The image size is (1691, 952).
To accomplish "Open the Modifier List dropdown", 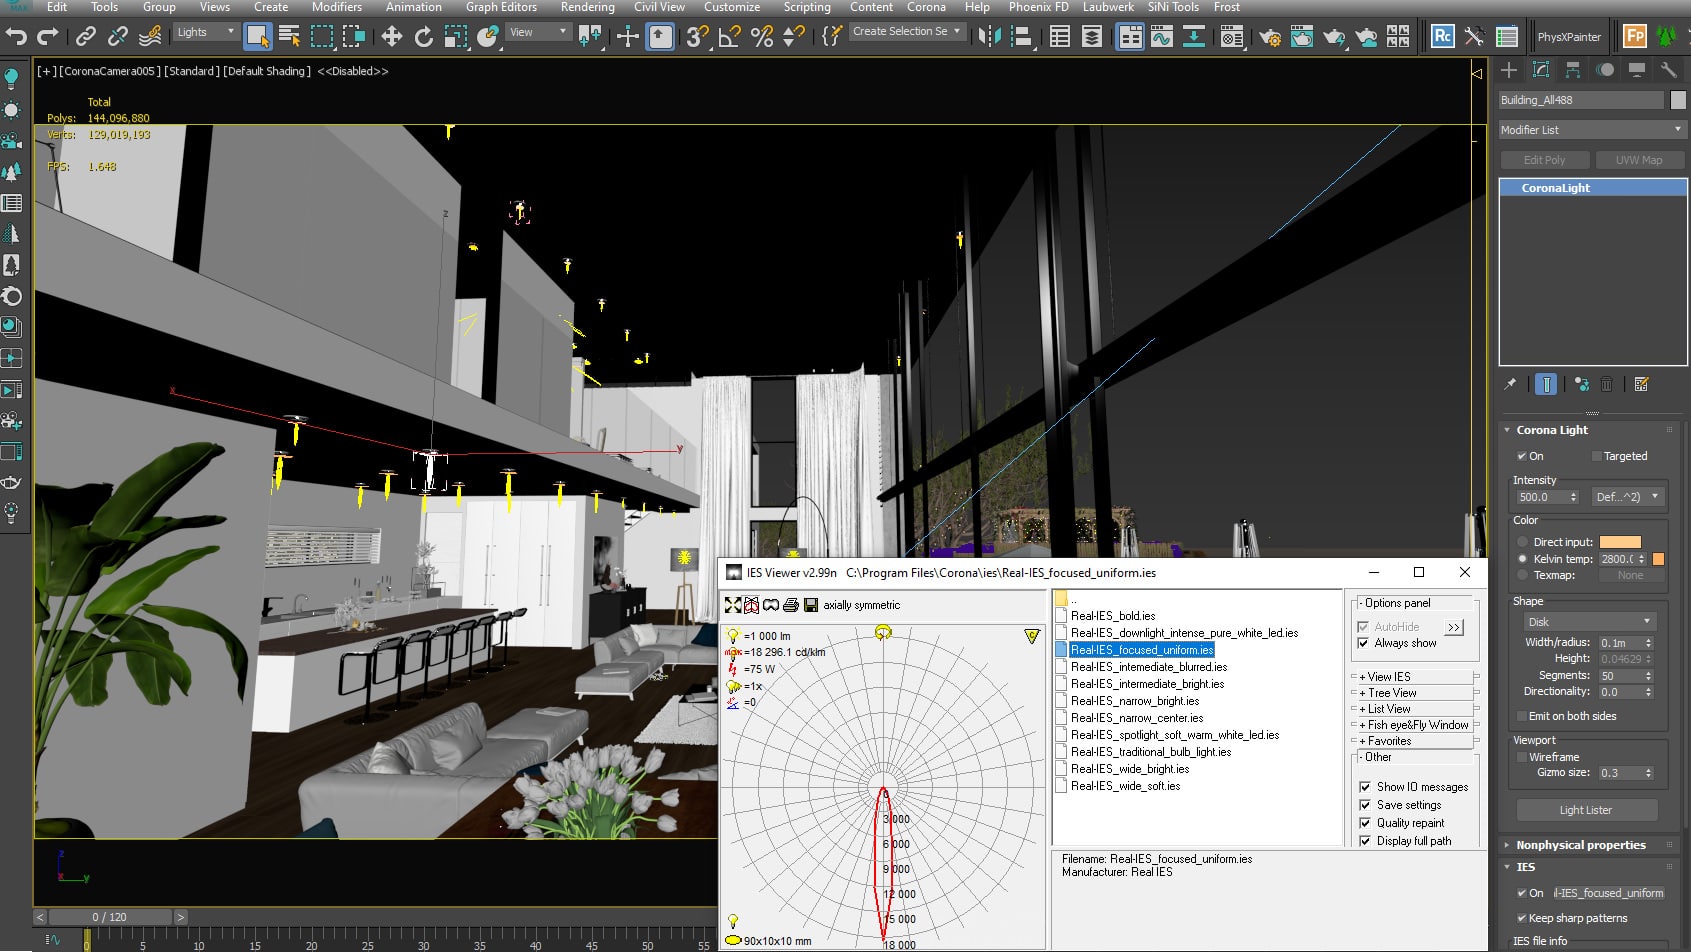I will pyautogui.click(x=1592, y=130).
